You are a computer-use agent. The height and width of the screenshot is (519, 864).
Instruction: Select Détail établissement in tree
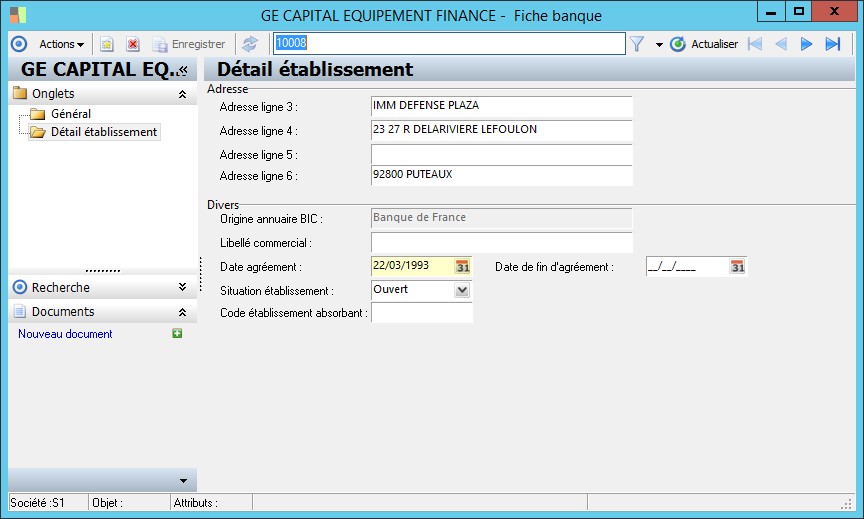(x=104, y=132)
